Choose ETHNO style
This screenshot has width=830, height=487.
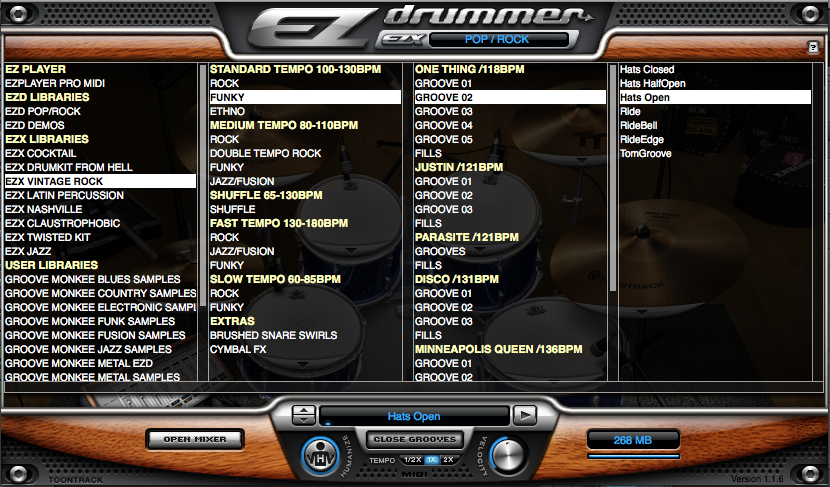click(x=305, y=111)
